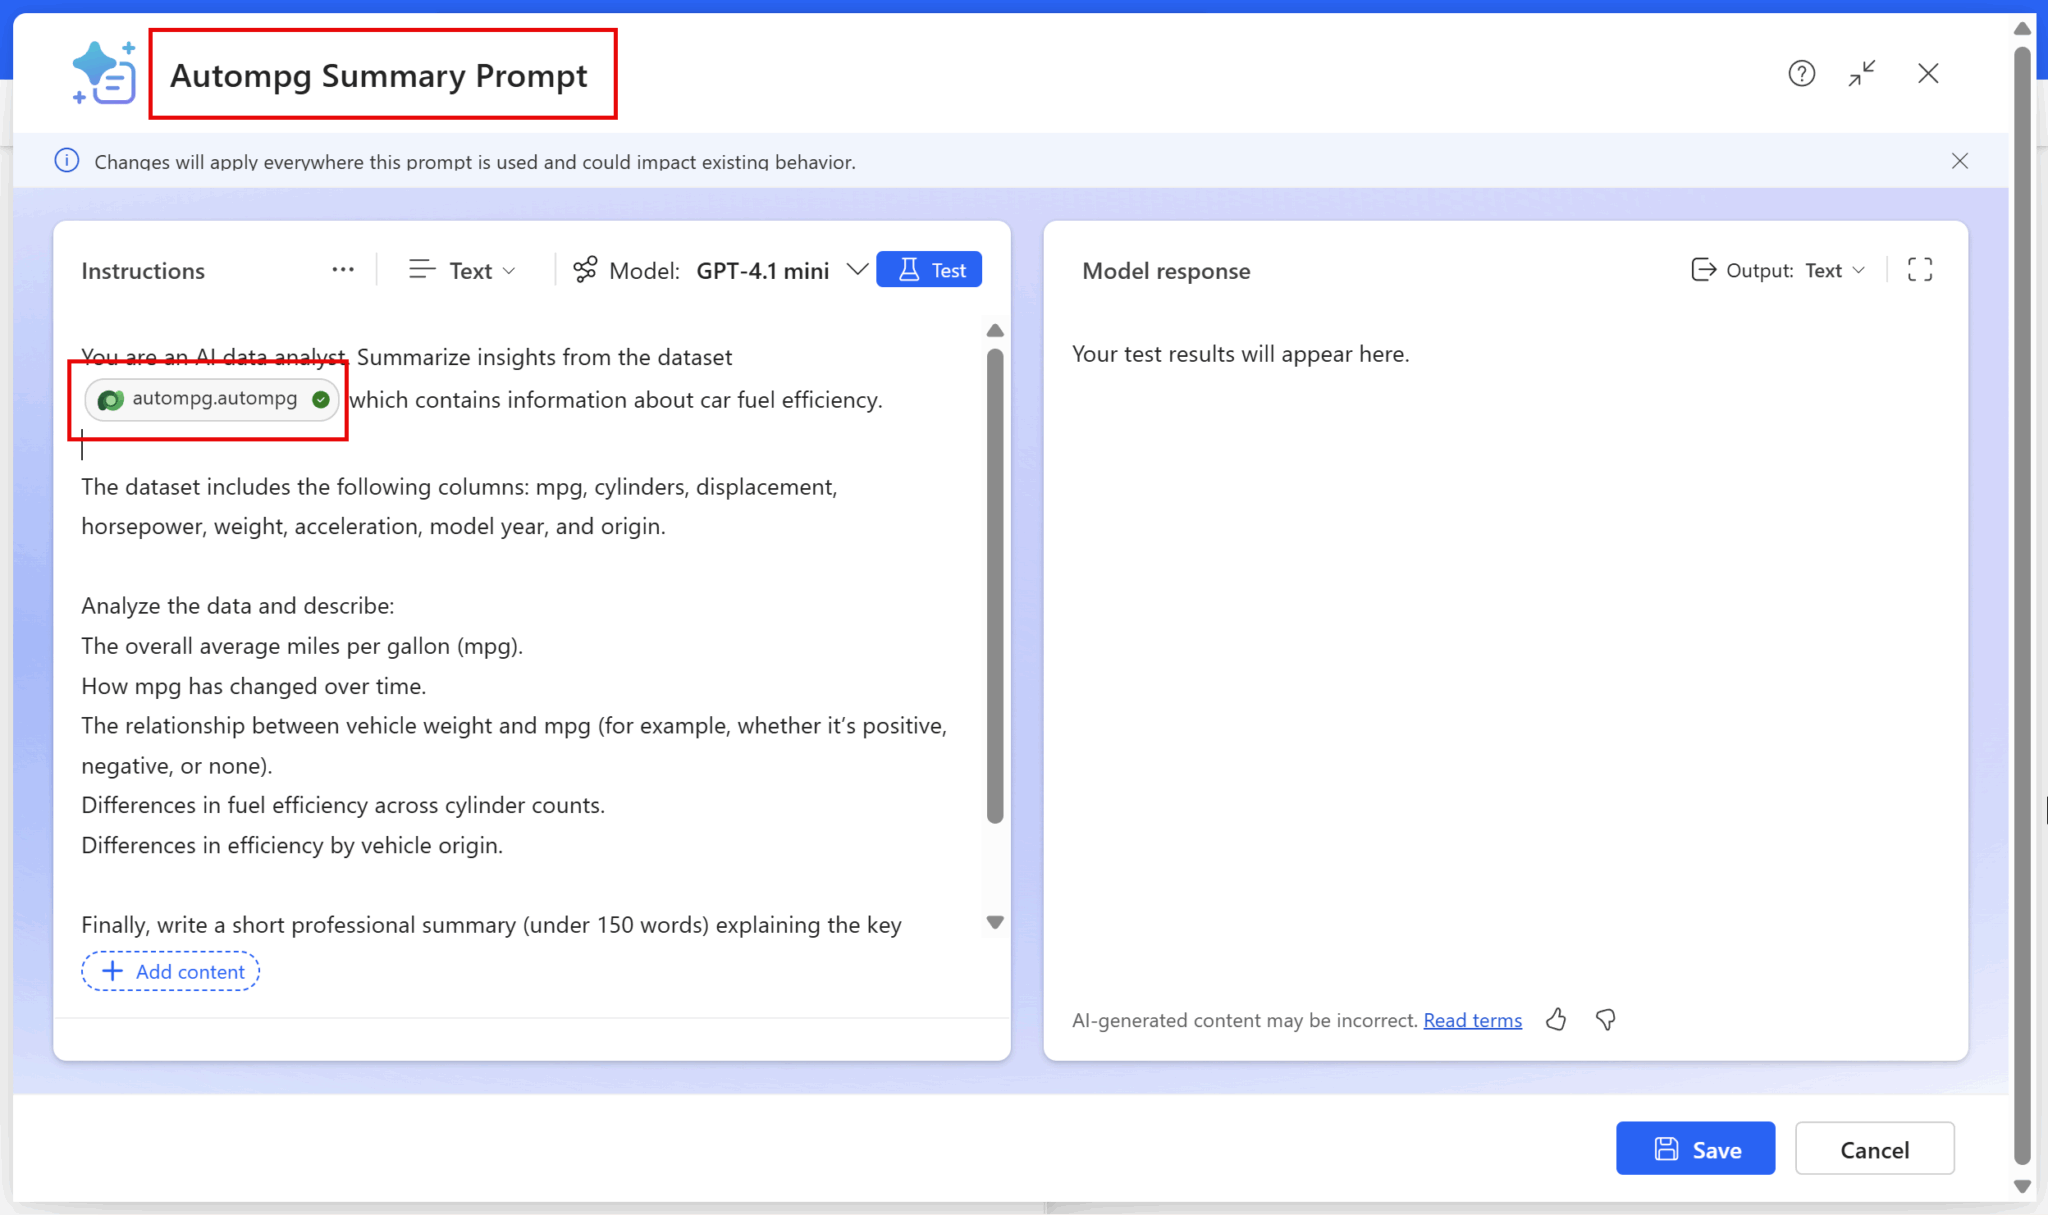2048x1215 pixels.
Task: Cancel editing the prompt
Action: click(1874, 1149)
